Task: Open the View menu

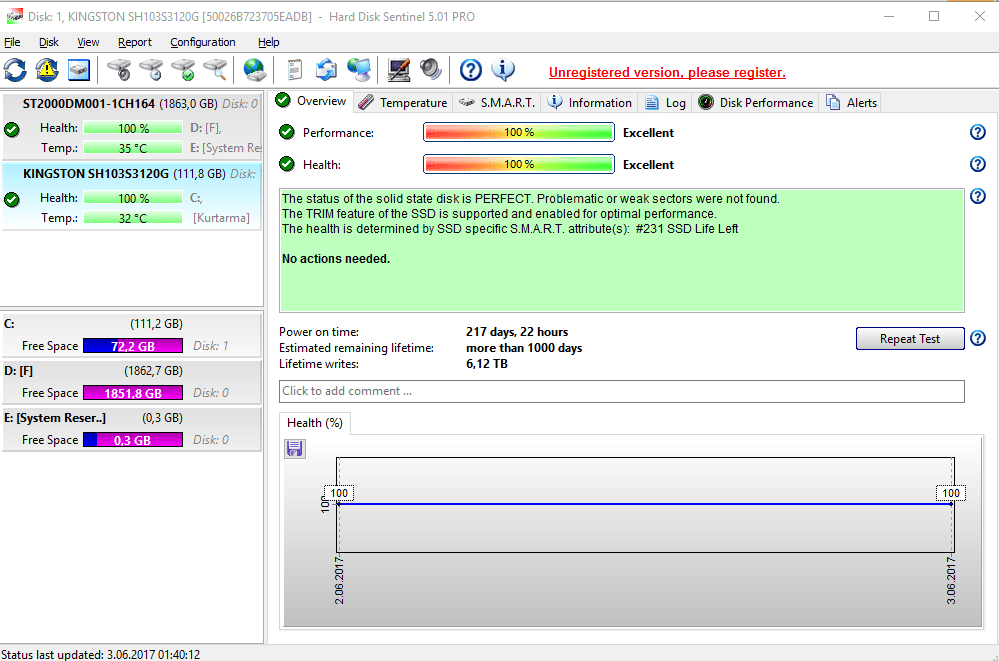Action: pyautogui.click(x=88, y=42)
